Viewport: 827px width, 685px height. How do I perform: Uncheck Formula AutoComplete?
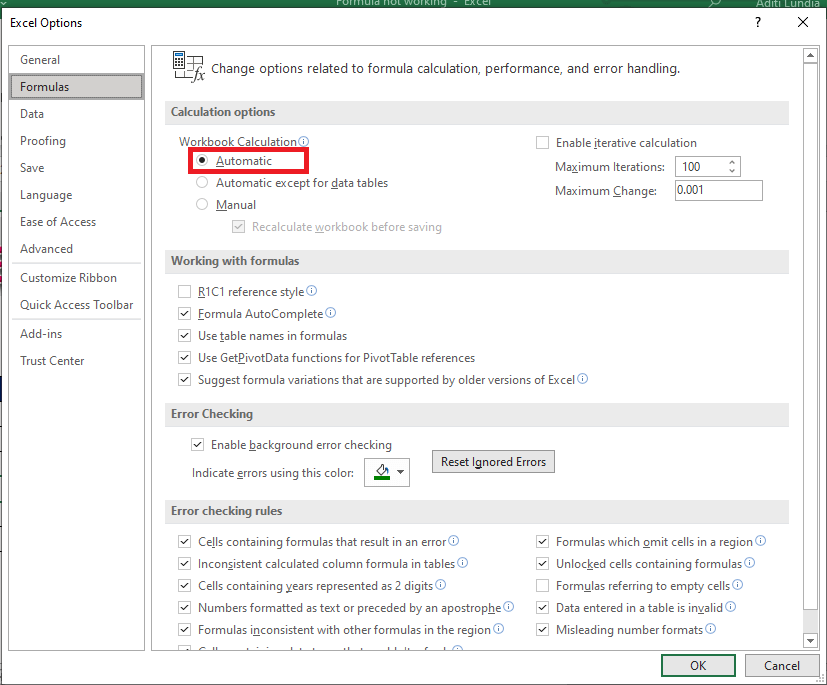click(x=185, y=314)
